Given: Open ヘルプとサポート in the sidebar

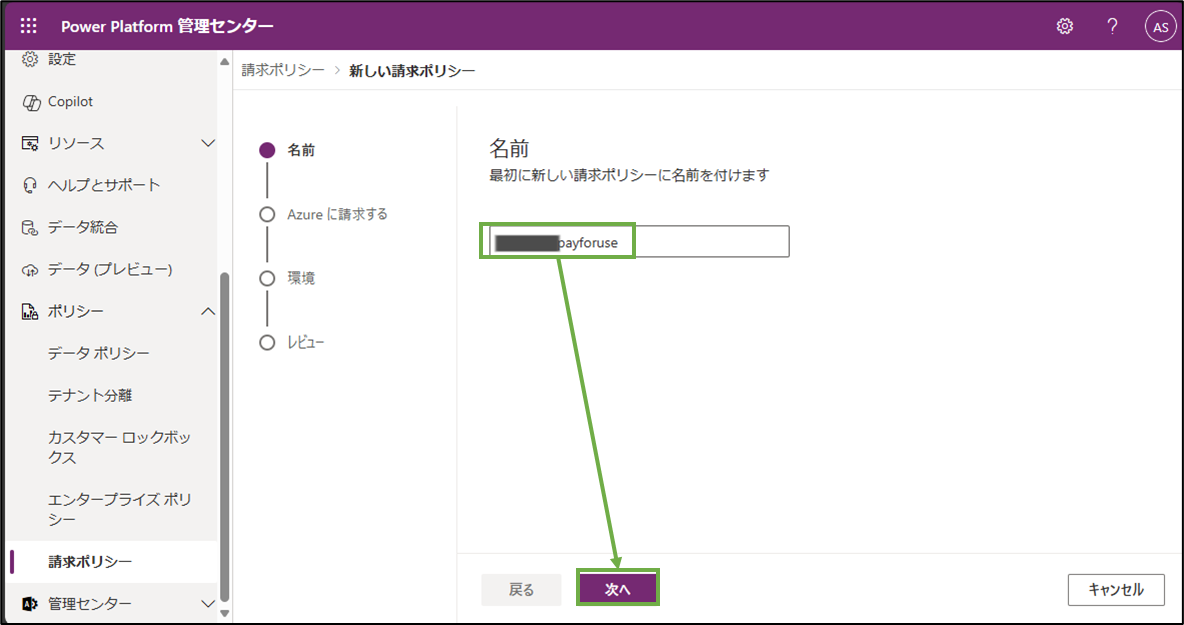Looking at the screenshot, I should 104,186.
